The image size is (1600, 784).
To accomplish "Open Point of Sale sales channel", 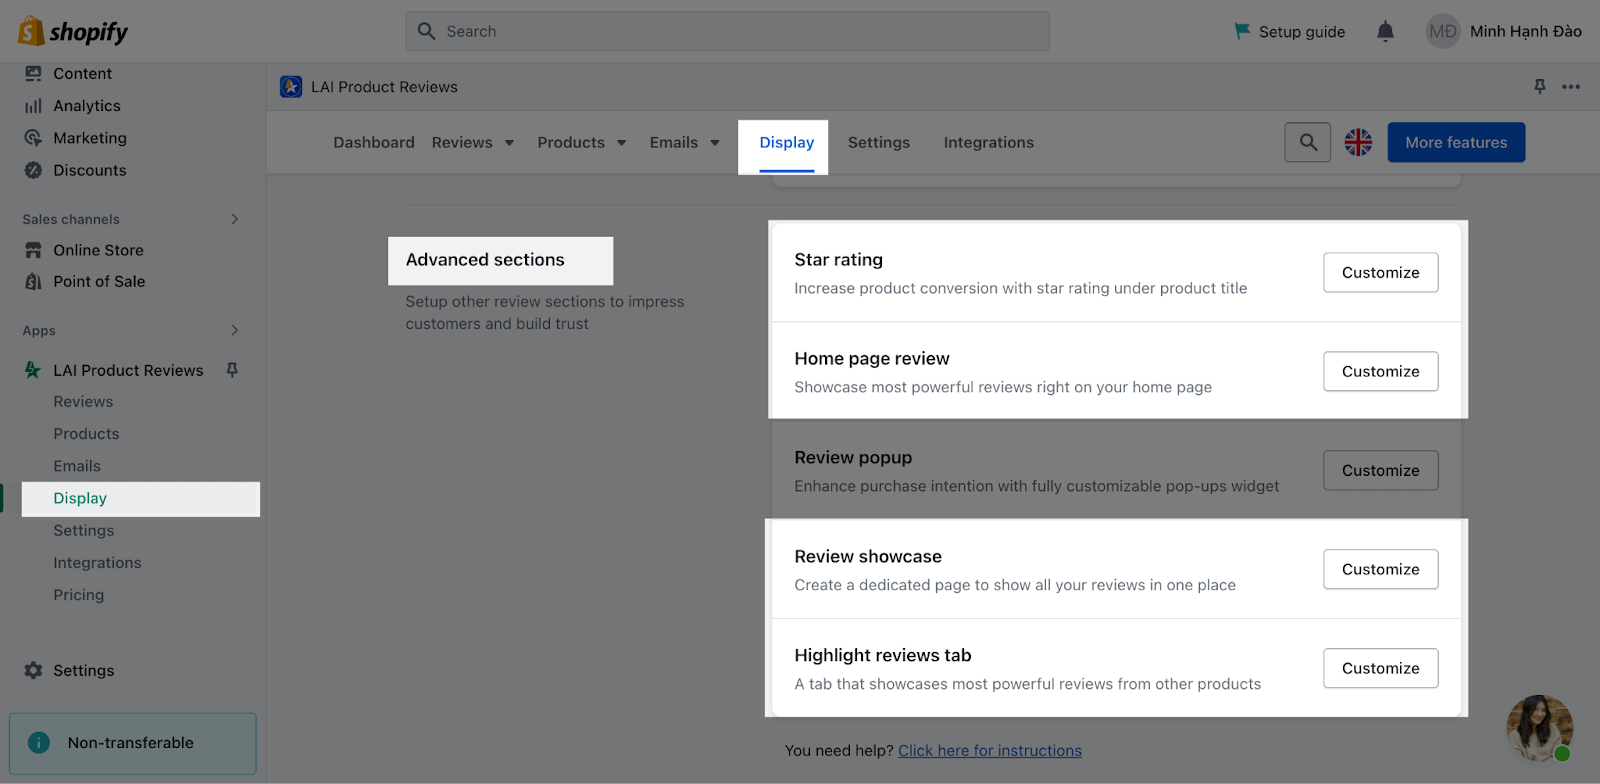I will click(99, 282).
